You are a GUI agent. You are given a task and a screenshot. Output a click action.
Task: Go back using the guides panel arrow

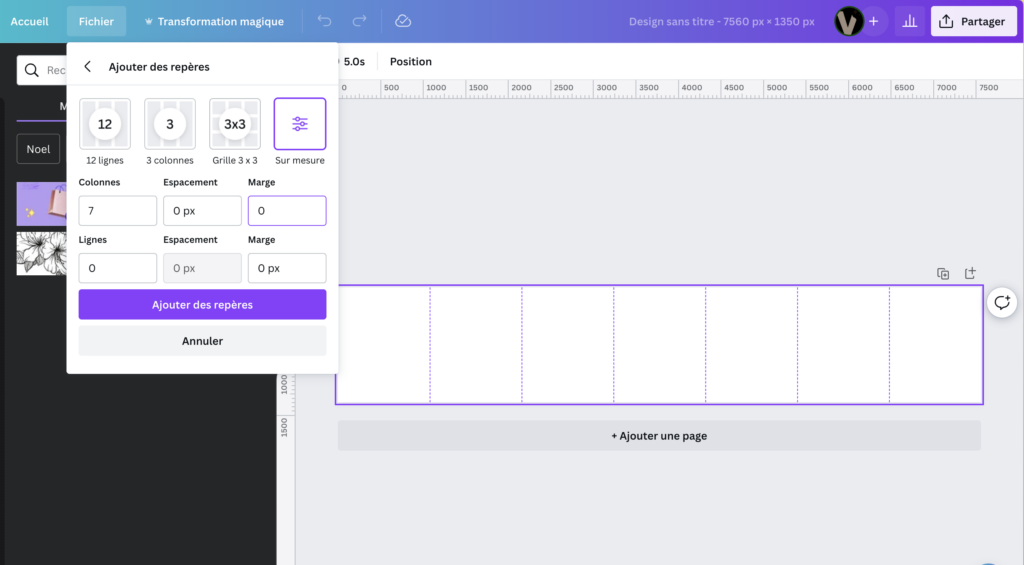tap(88, 67)
